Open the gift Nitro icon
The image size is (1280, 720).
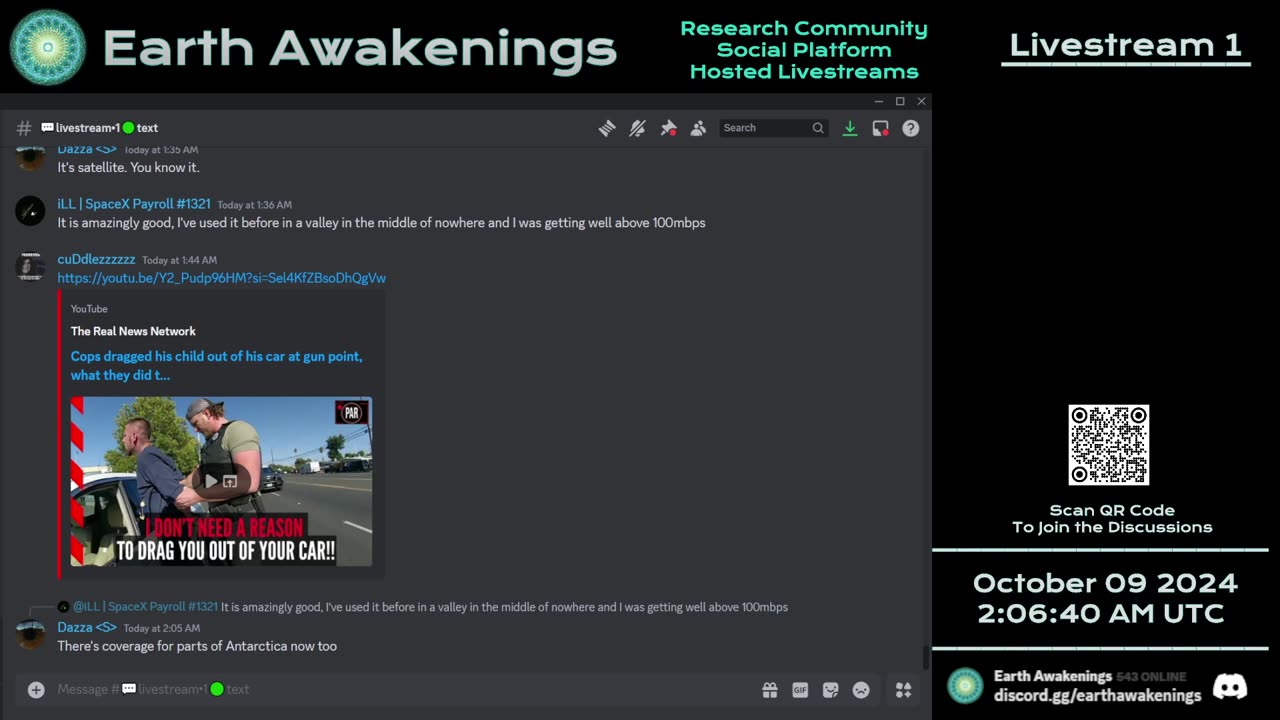769,690
